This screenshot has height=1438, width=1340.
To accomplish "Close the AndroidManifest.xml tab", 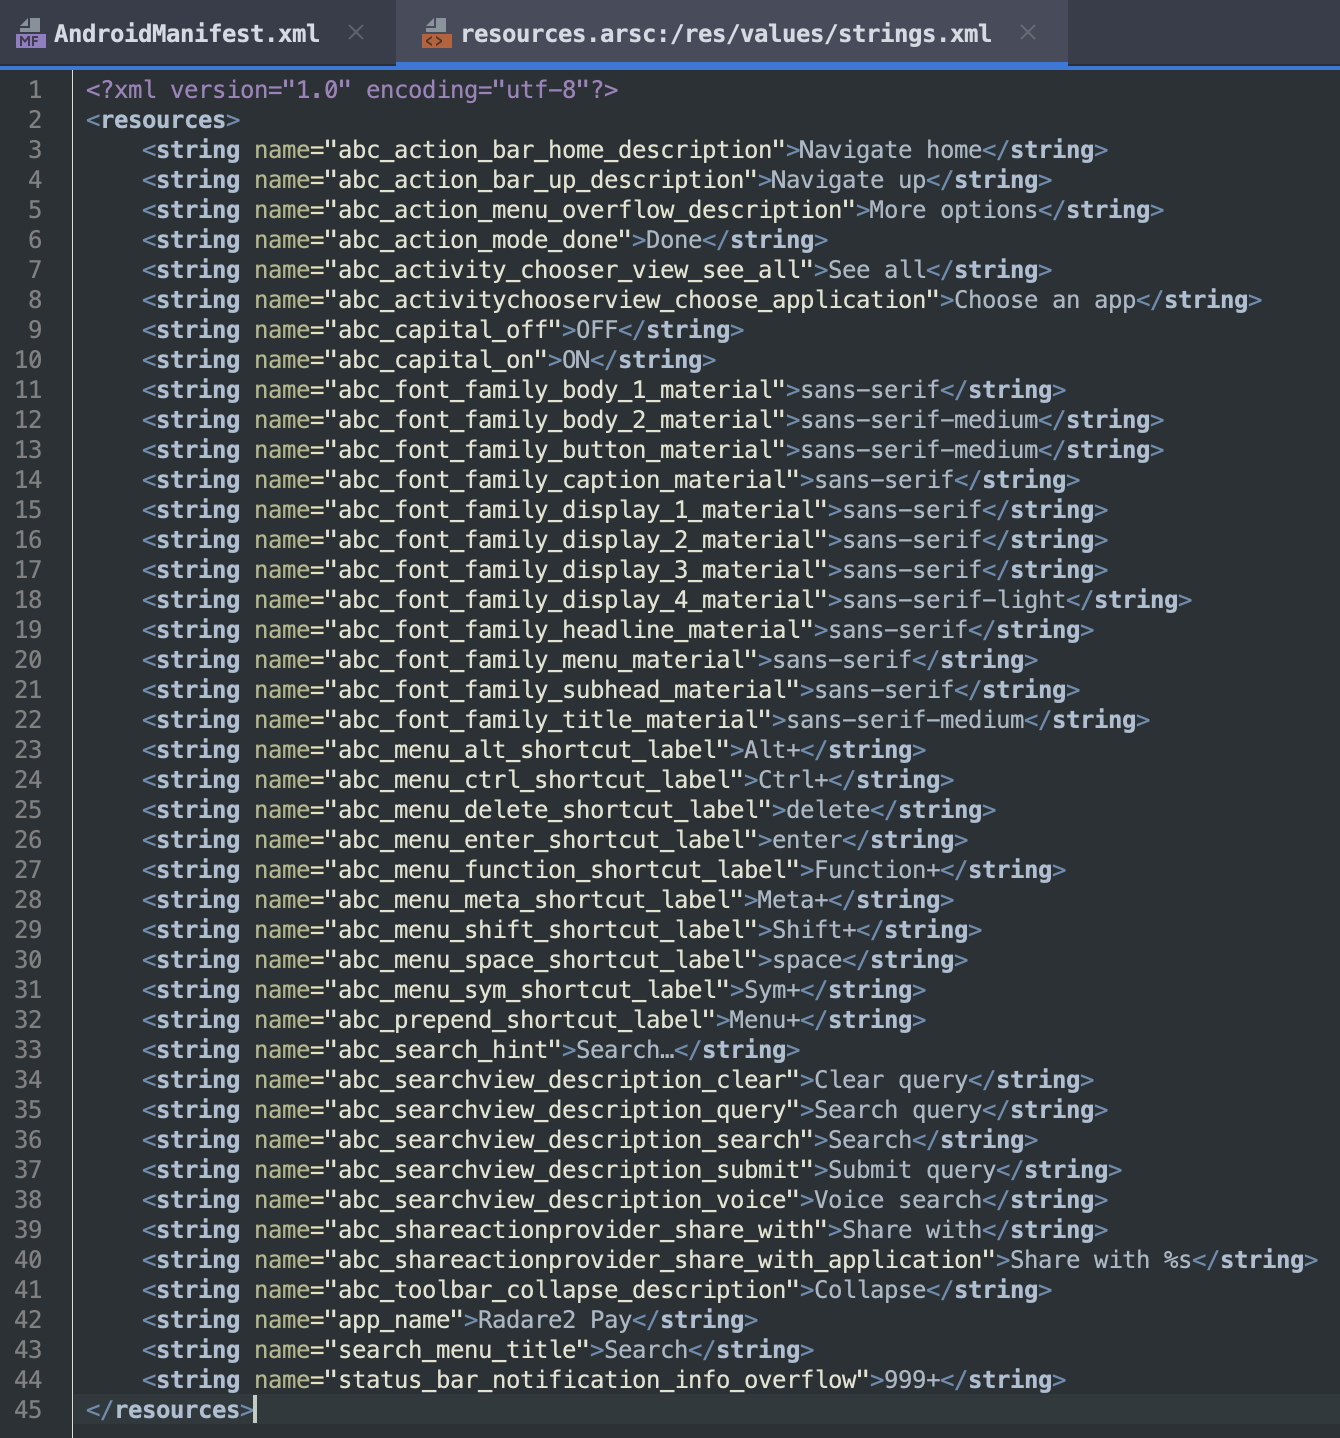I will (x=356, y=32).
